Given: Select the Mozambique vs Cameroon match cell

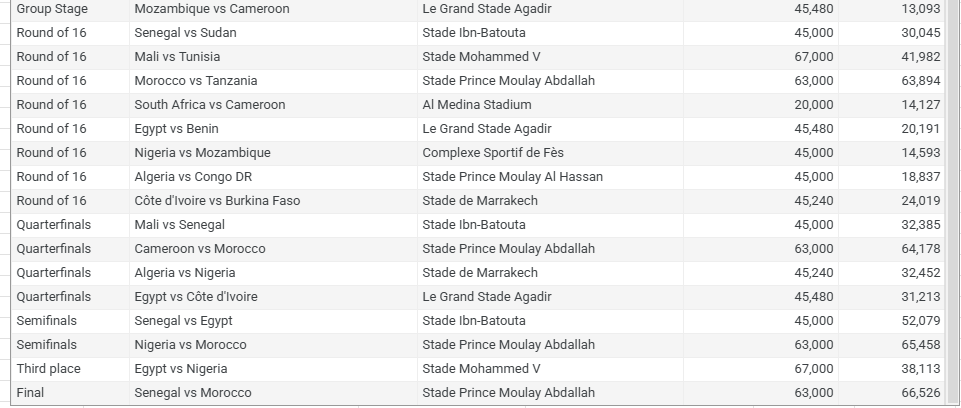Looking at the screenshot, I should (x=212, y=9).
